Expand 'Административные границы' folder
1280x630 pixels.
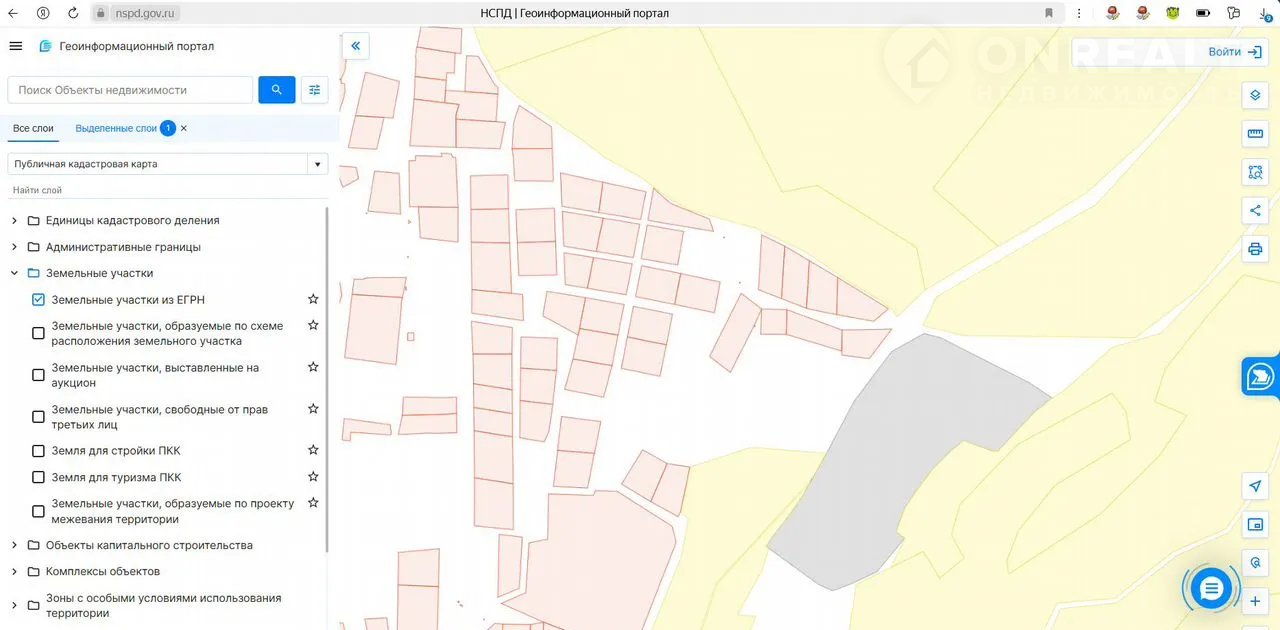point(14,247)
